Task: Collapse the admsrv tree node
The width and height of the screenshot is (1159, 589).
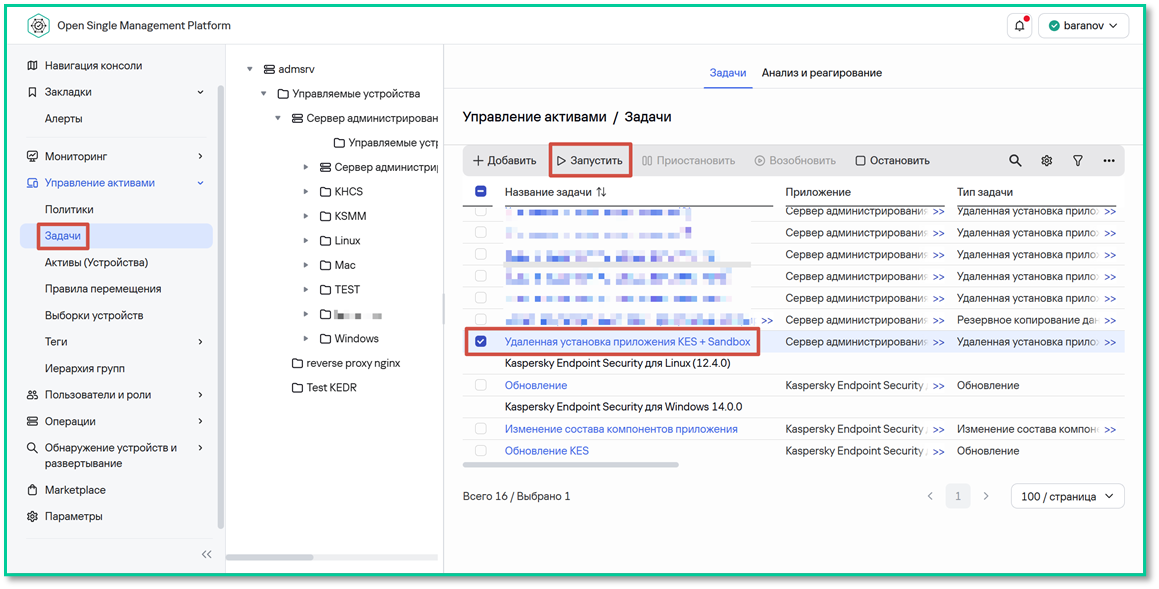Action: coord(250,69)
